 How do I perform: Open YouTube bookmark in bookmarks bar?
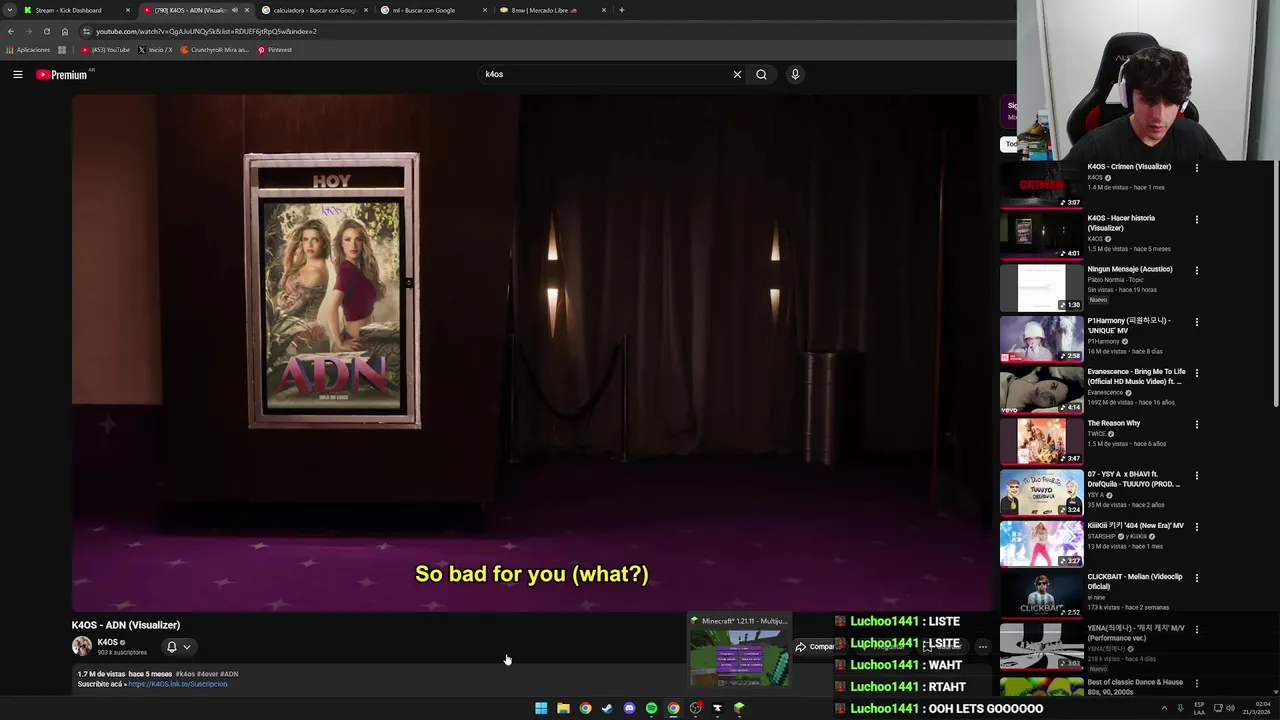106,50
